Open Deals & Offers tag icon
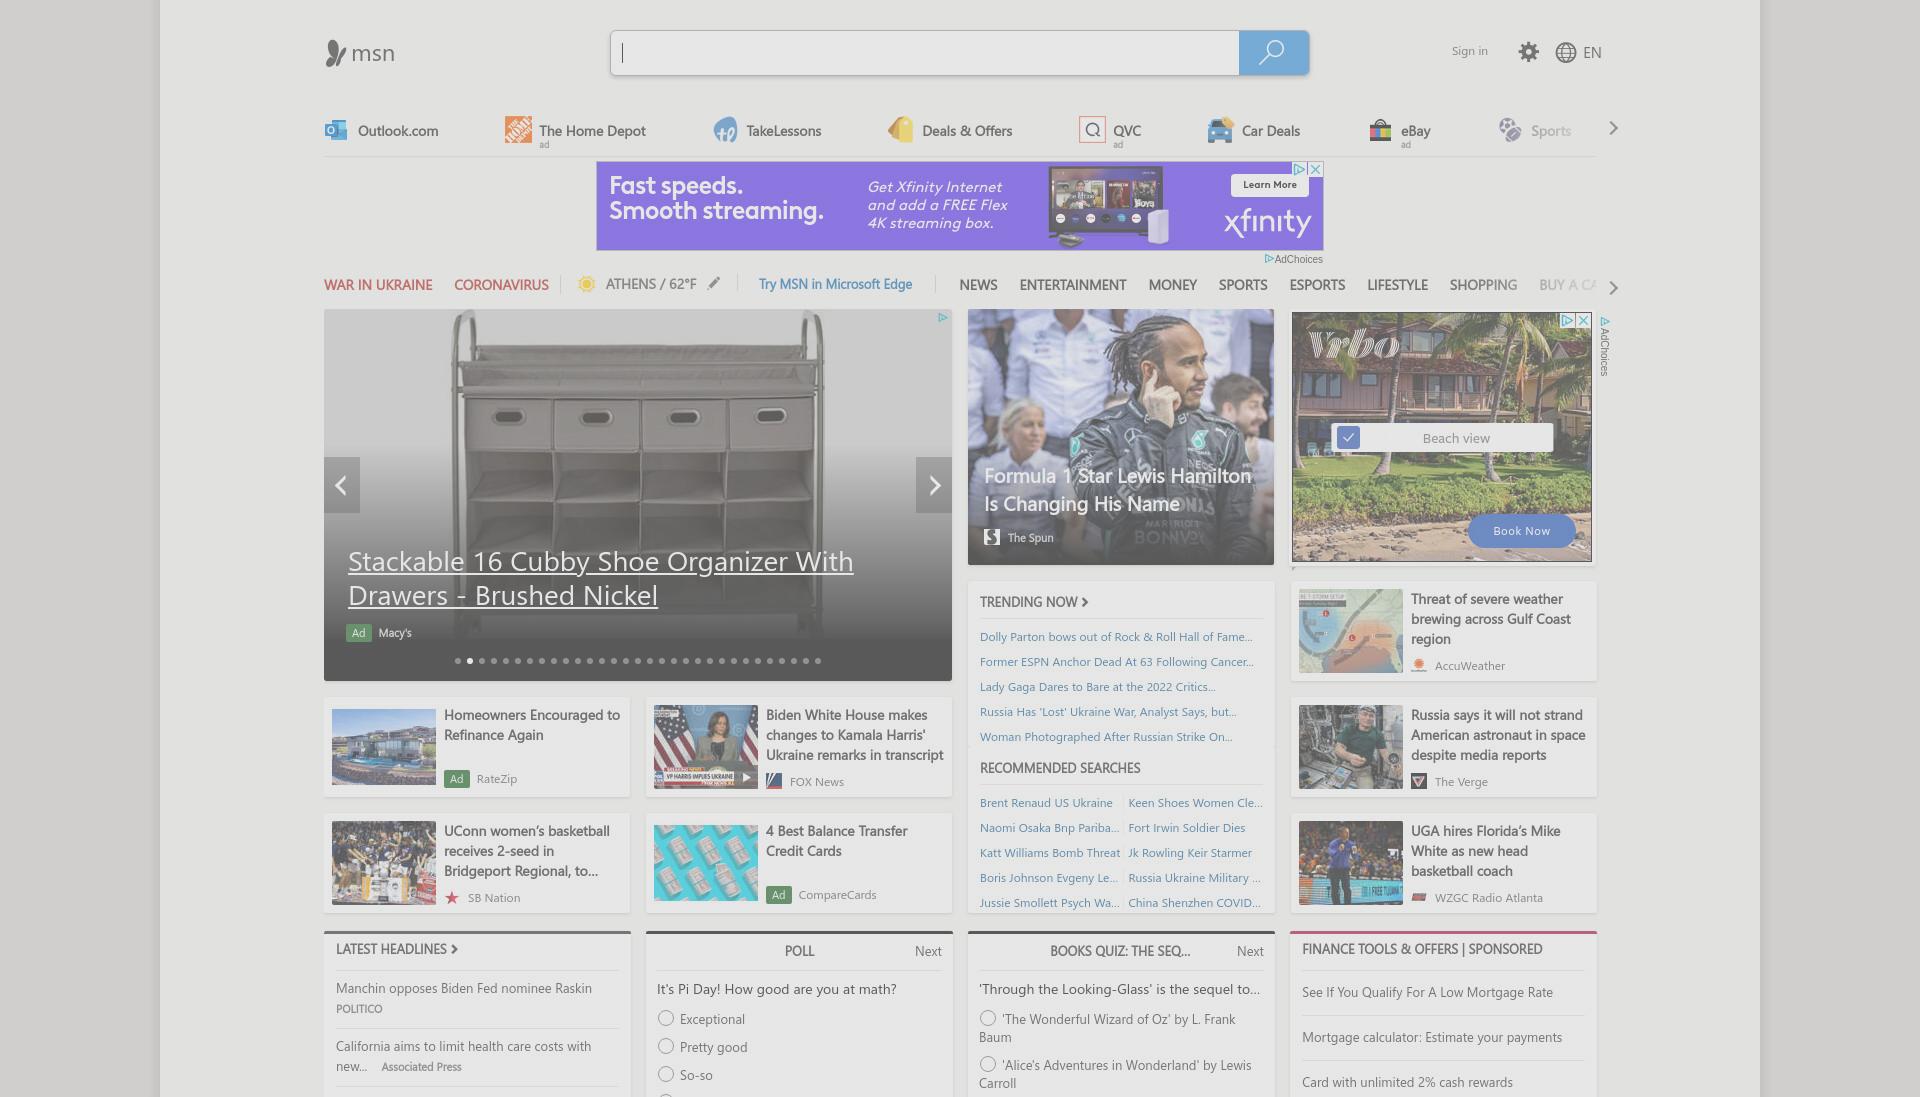Viewport: 1920px width, 1097px height. (900, 130)
